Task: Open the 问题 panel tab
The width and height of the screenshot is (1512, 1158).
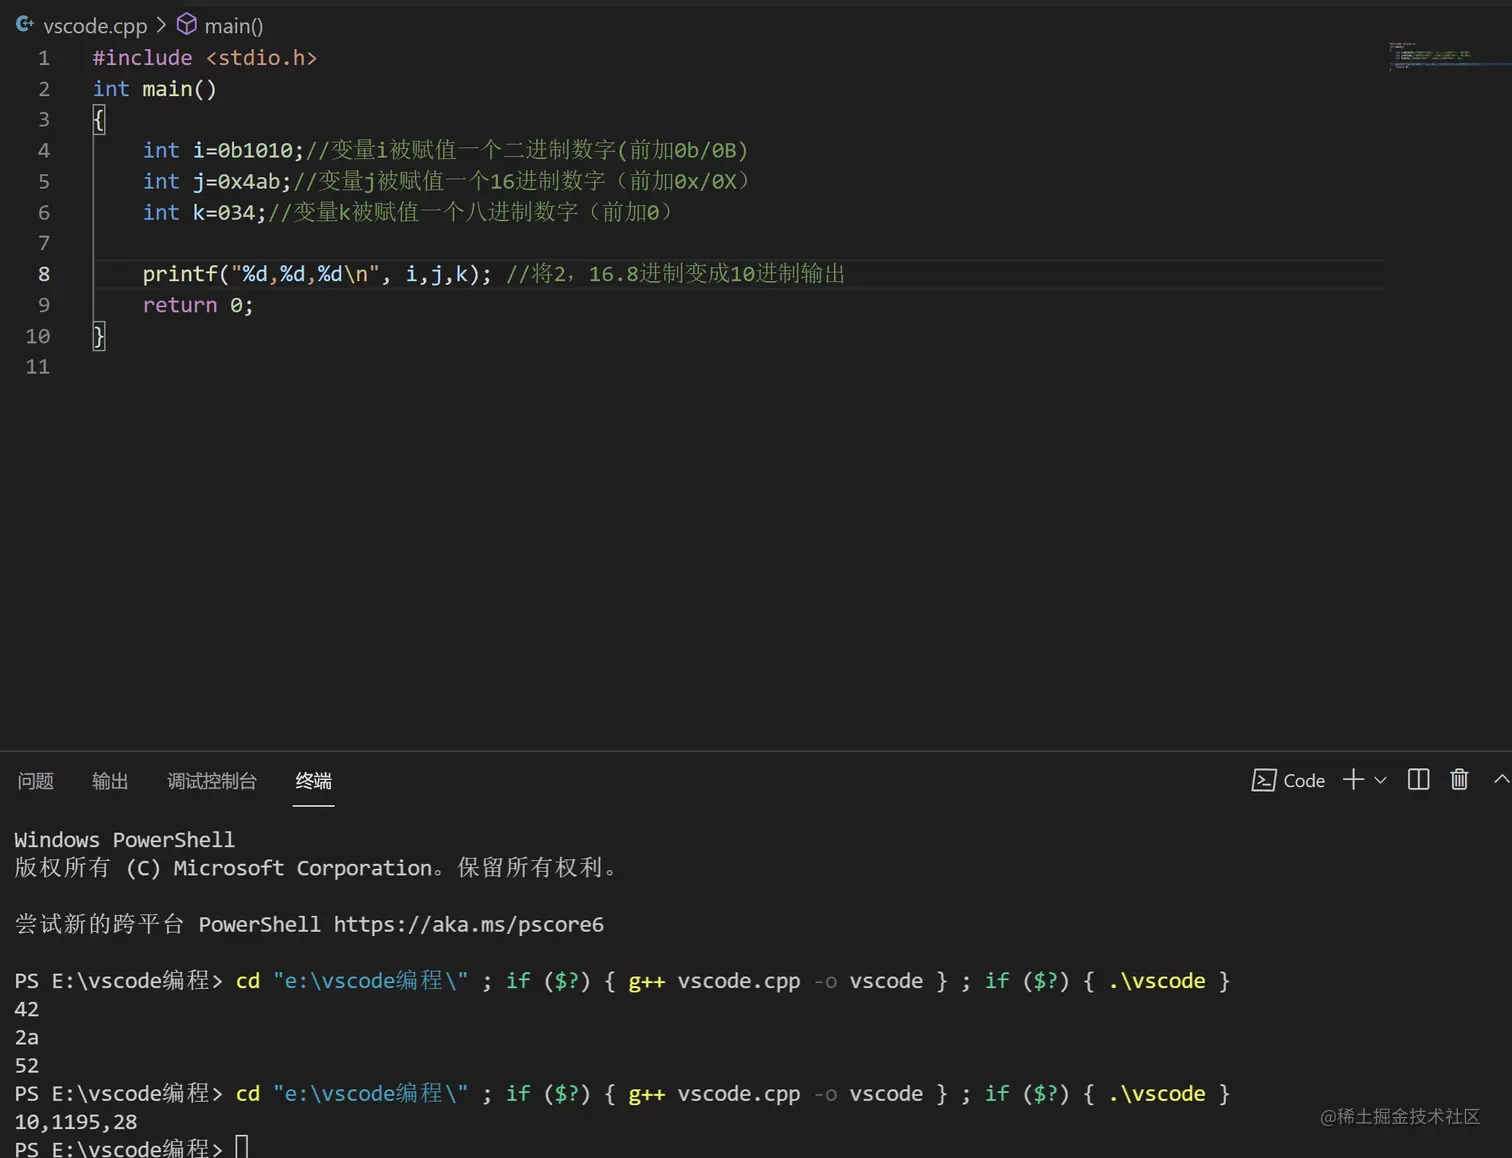Action: point(36,781)
